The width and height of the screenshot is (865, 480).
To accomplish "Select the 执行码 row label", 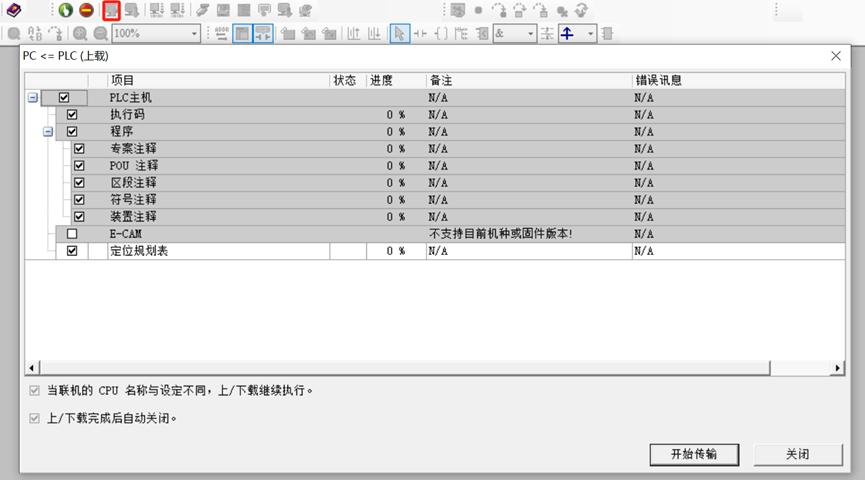I will click(x=127, y=115).
